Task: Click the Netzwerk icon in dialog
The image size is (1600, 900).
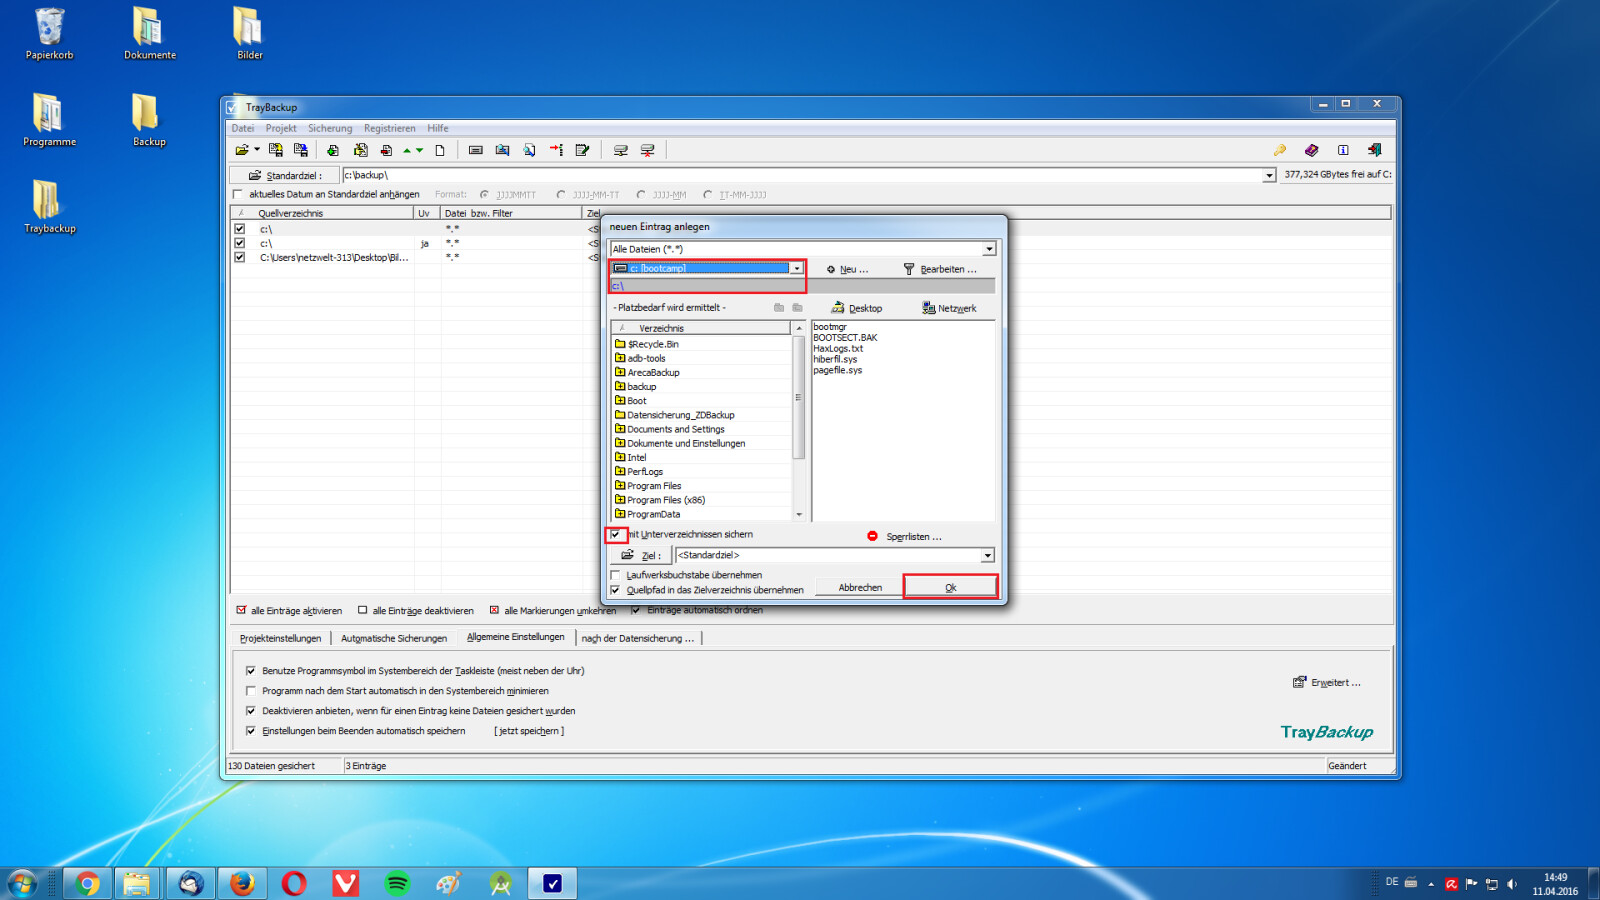Action: [x=929, y=308]
